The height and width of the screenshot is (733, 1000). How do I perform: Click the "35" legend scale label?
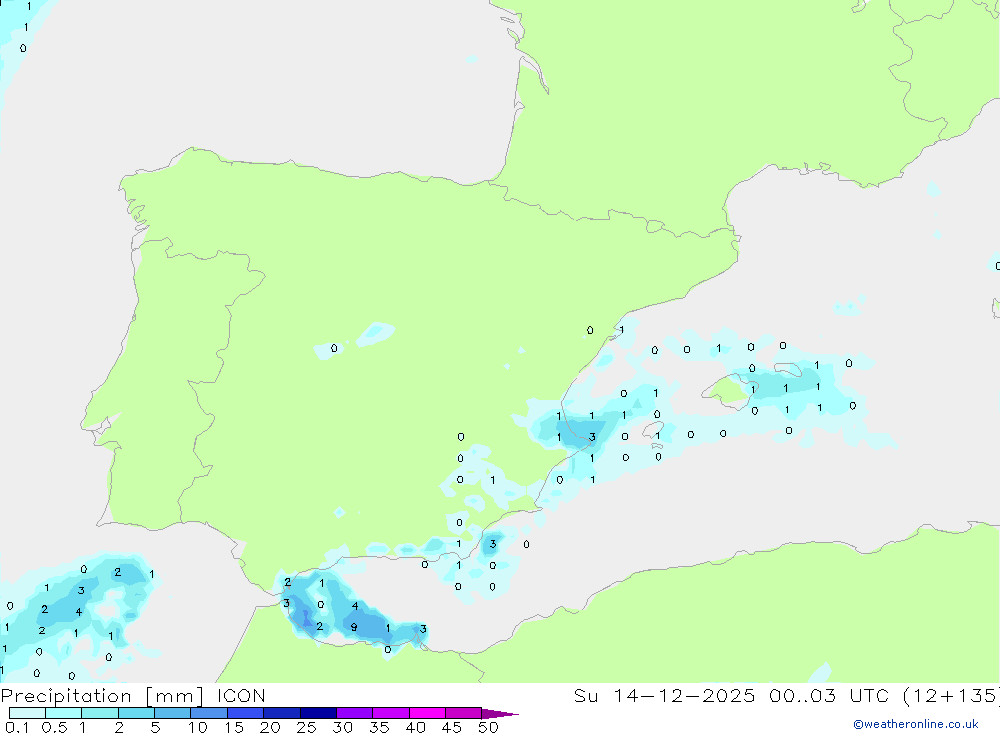pyautogui.click(x=379, y=727)
